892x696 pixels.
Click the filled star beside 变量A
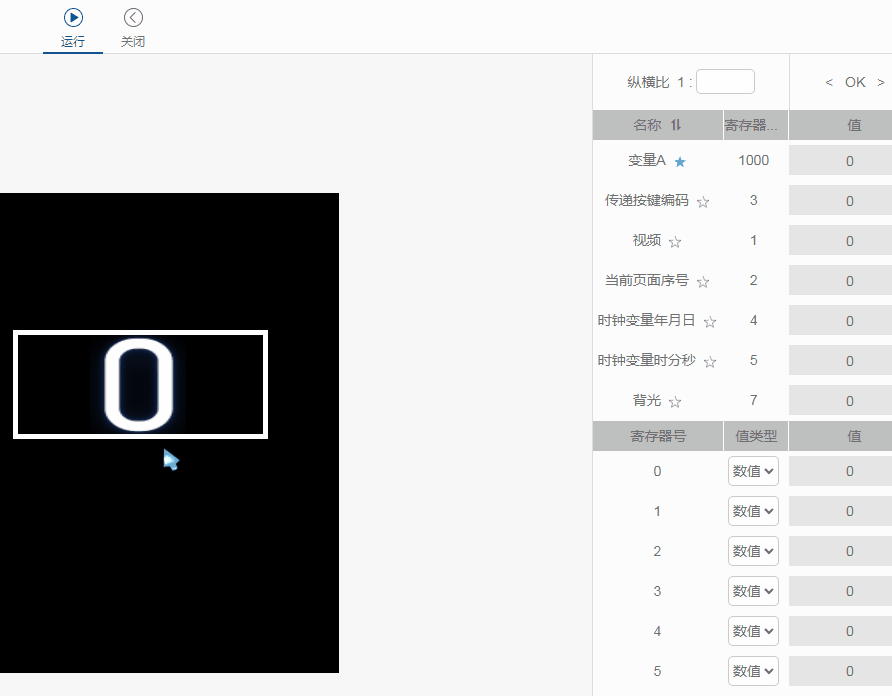point(679,160)
